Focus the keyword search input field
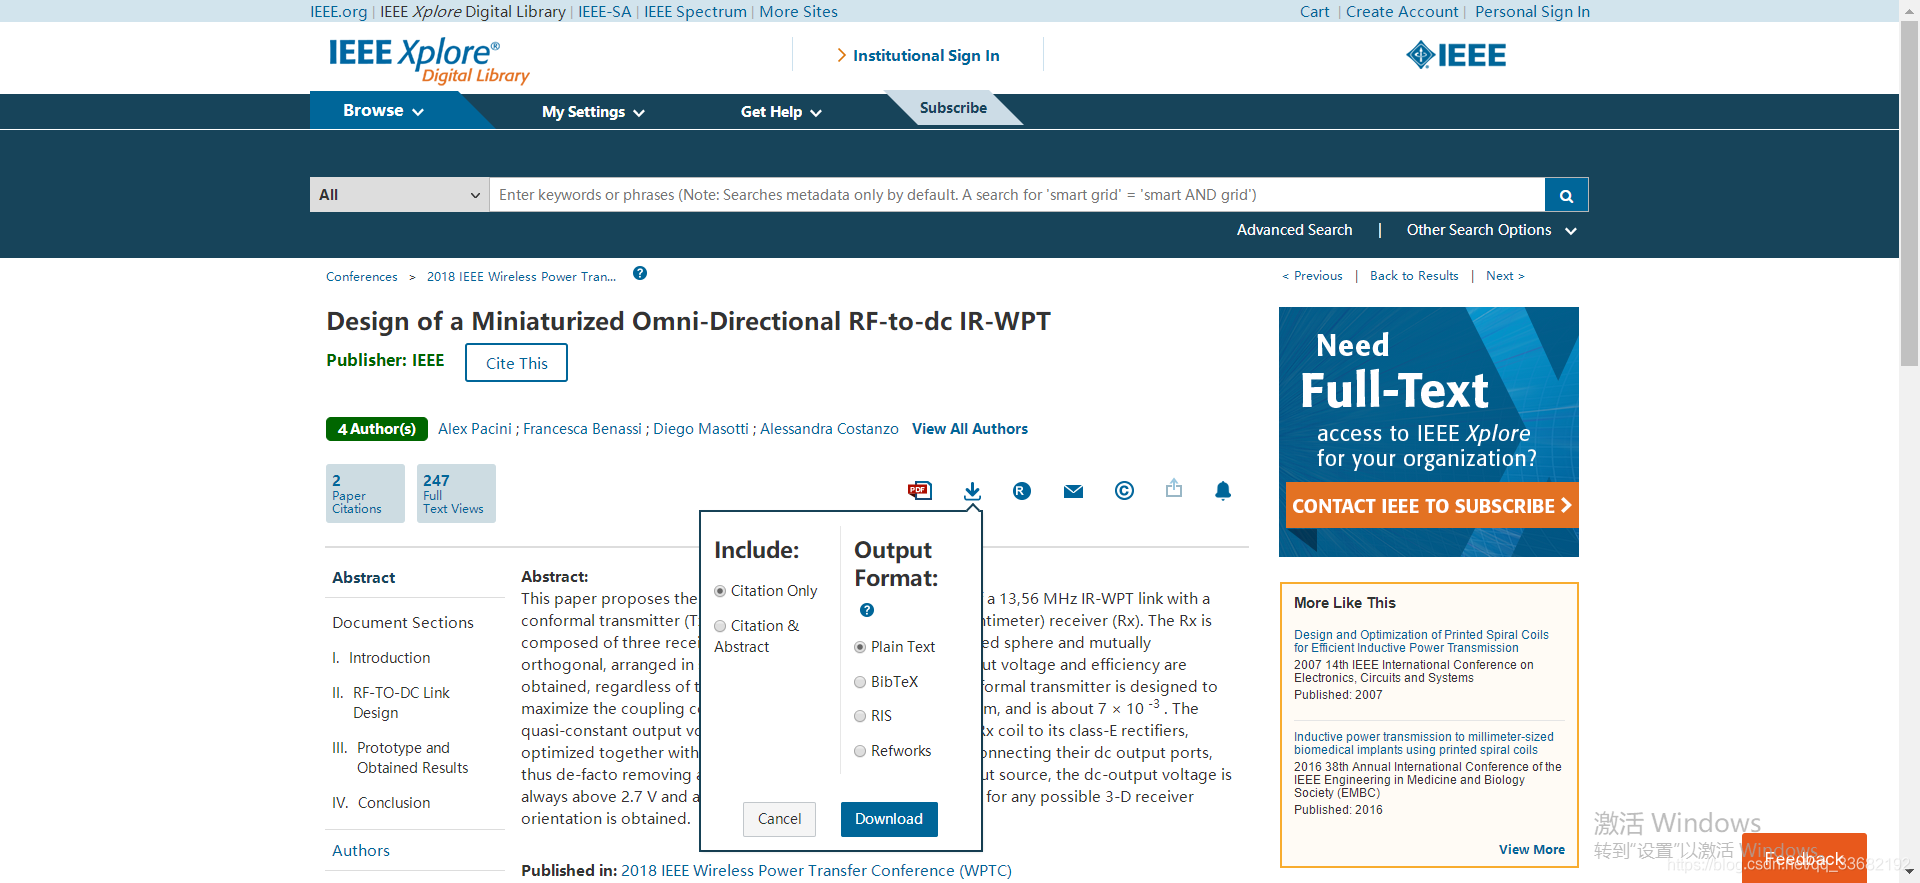Image resolution: width=1920 pixels, height=883 pixels. [1017, 195]
